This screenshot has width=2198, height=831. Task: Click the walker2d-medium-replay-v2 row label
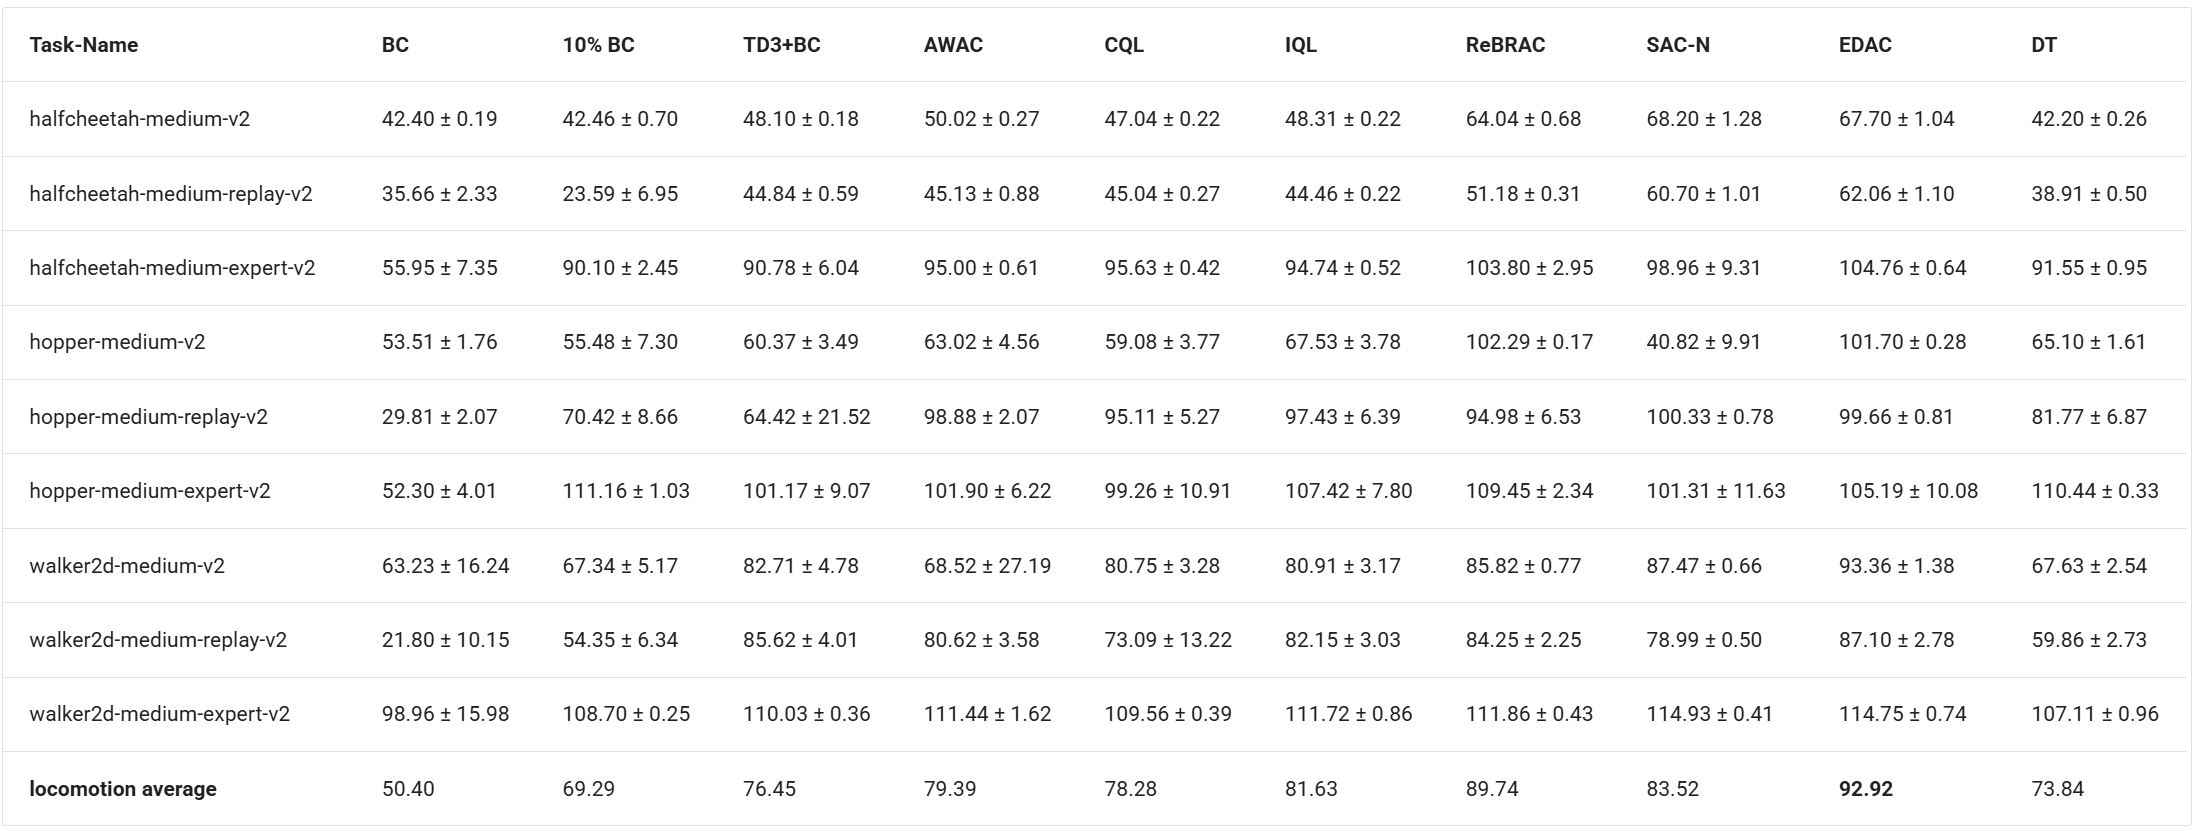point(158,640)
